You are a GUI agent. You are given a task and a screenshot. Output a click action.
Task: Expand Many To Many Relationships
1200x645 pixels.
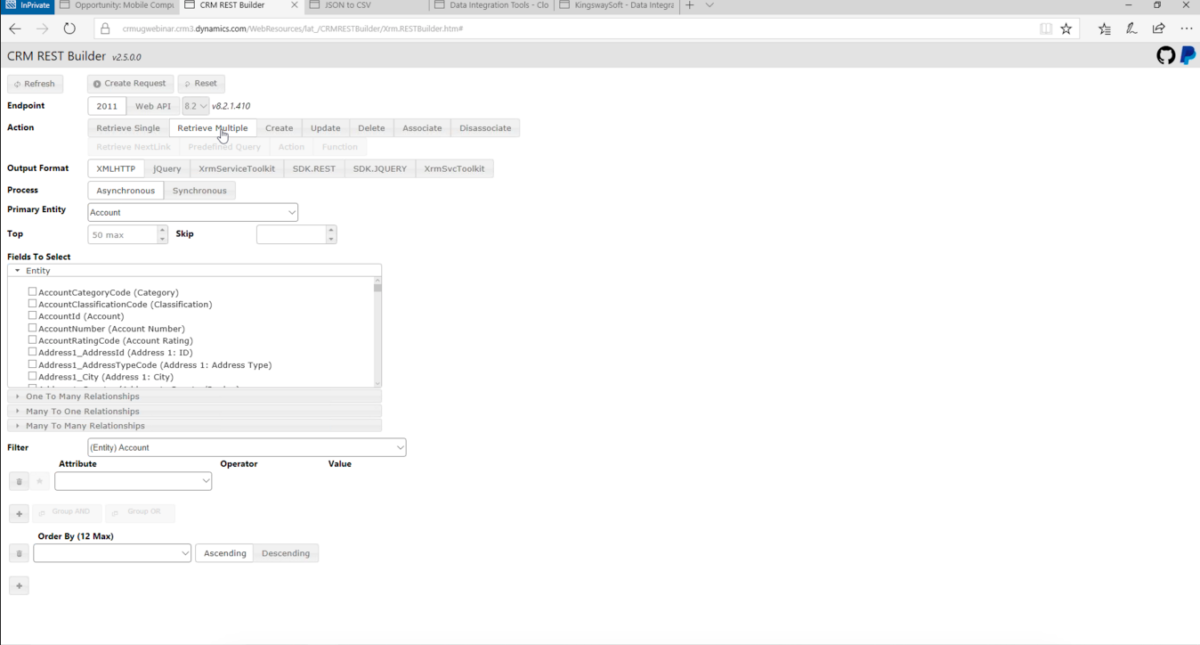(x=194, y=426)
